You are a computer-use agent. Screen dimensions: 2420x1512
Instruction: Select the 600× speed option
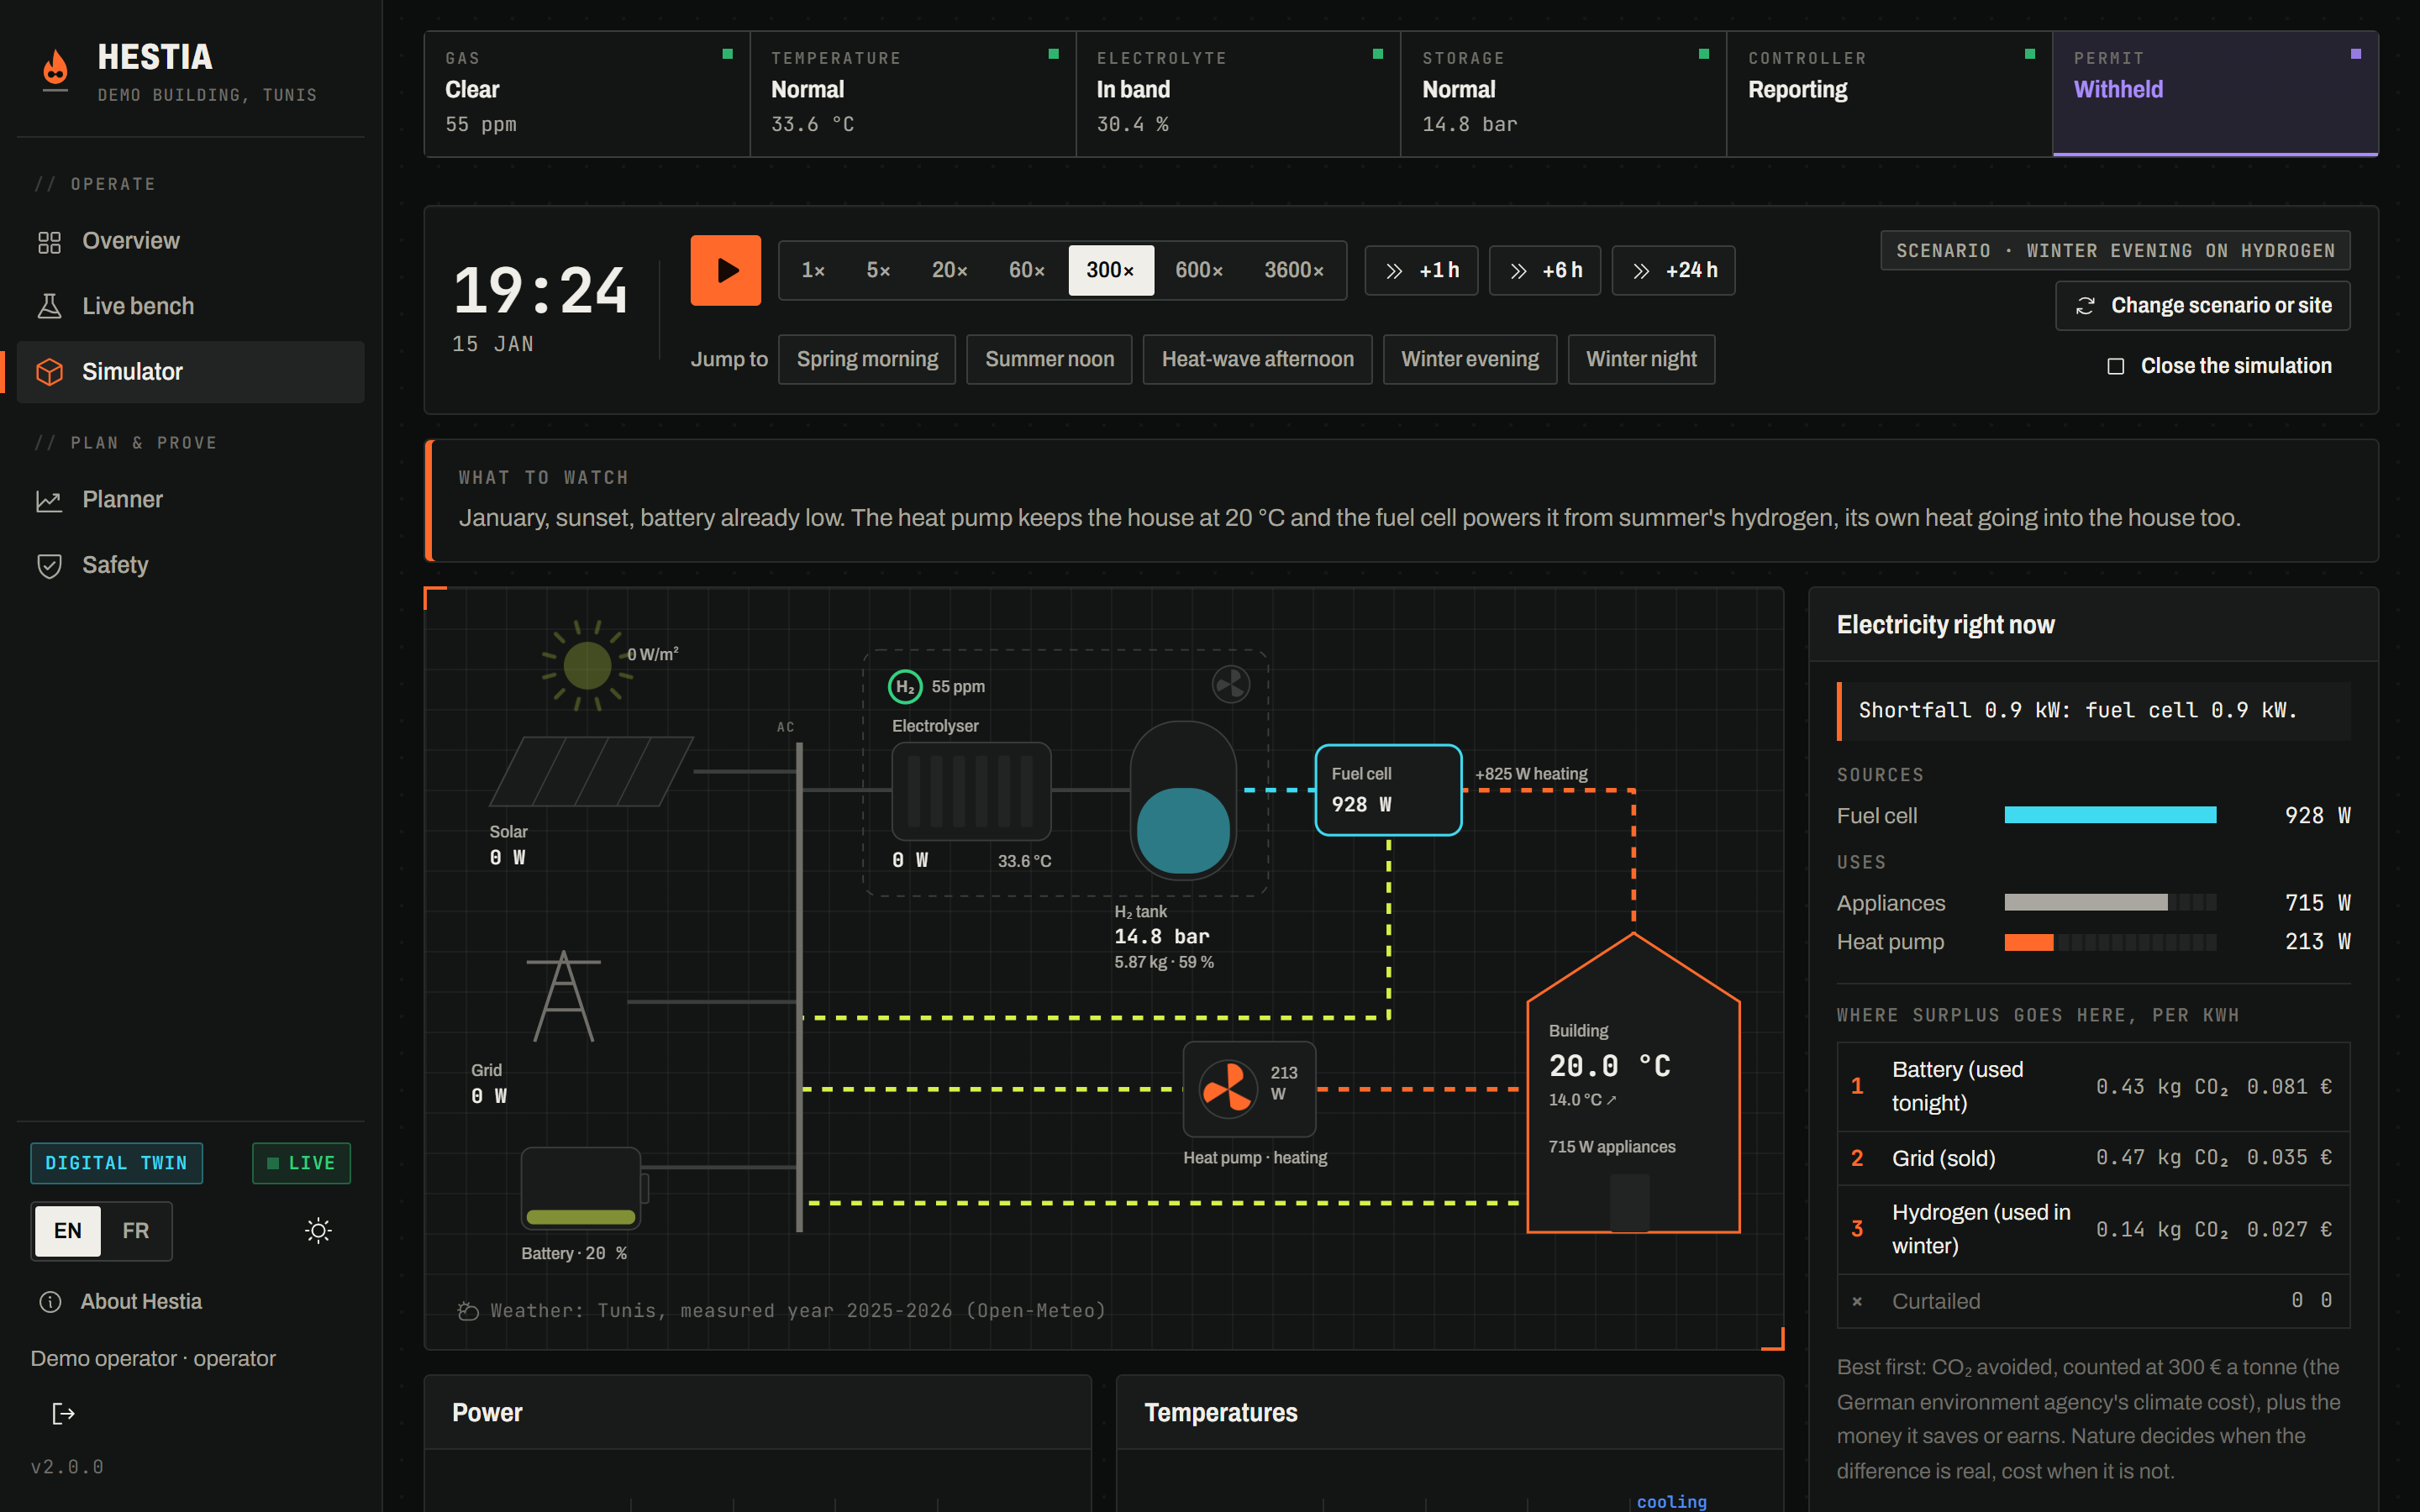coord(1198,270)
